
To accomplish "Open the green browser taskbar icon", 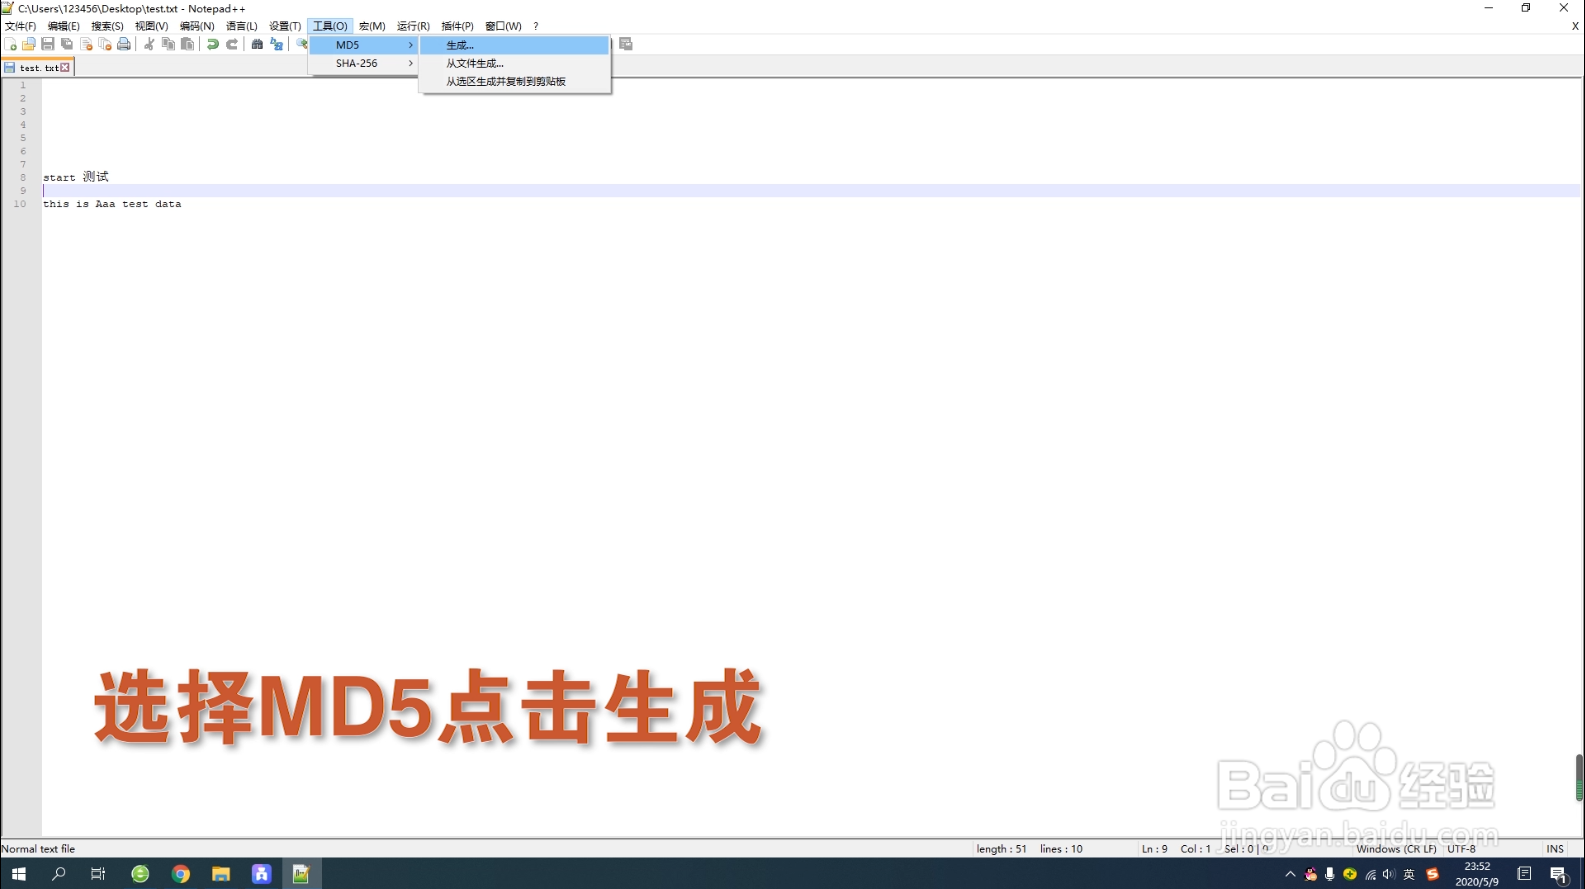I will (140, 874).
